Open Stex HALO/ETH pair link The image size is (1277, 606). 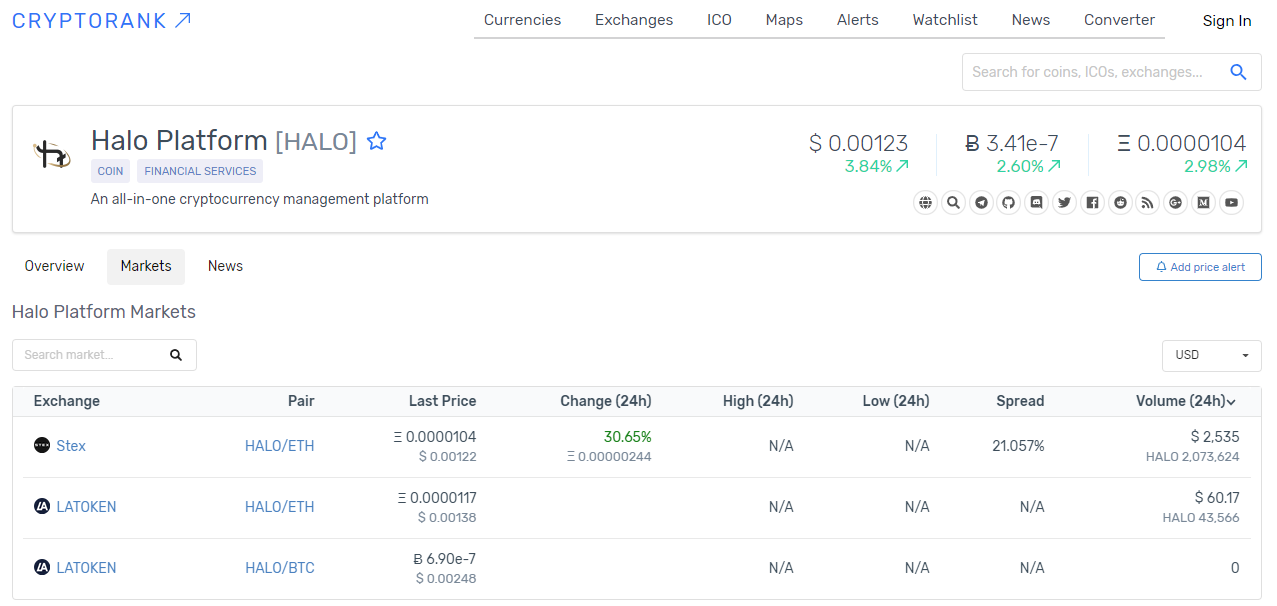click(x=279, y=446)
